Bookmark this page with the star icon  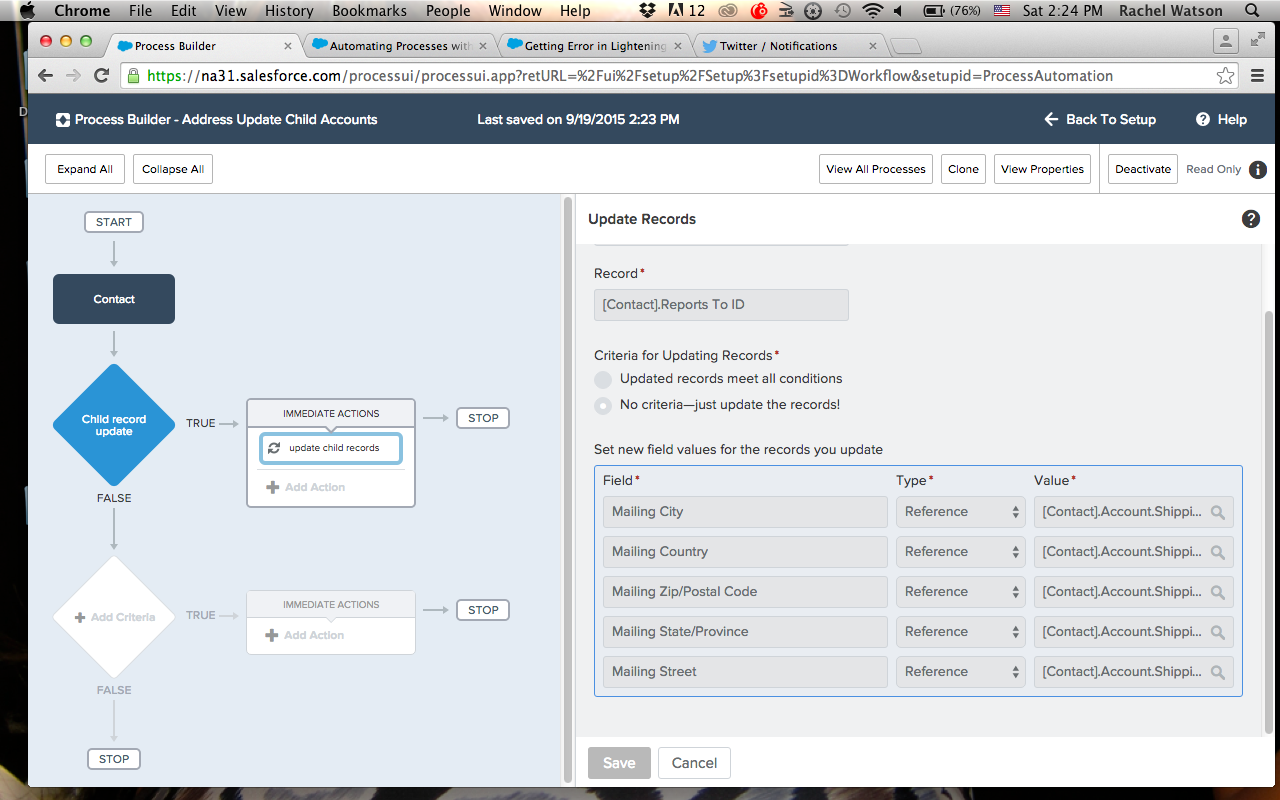point(1225,76)
